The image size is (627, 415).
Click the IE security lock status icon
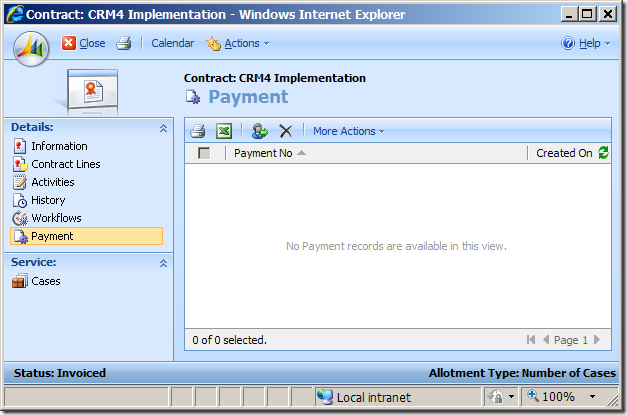click(495, 397)
